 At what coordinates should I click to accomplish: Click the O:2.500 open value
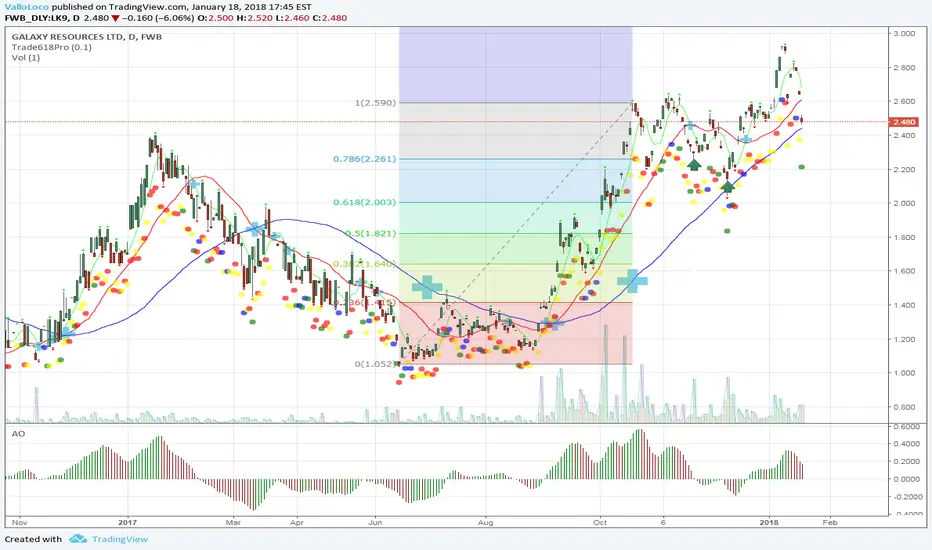click(215, 18)
